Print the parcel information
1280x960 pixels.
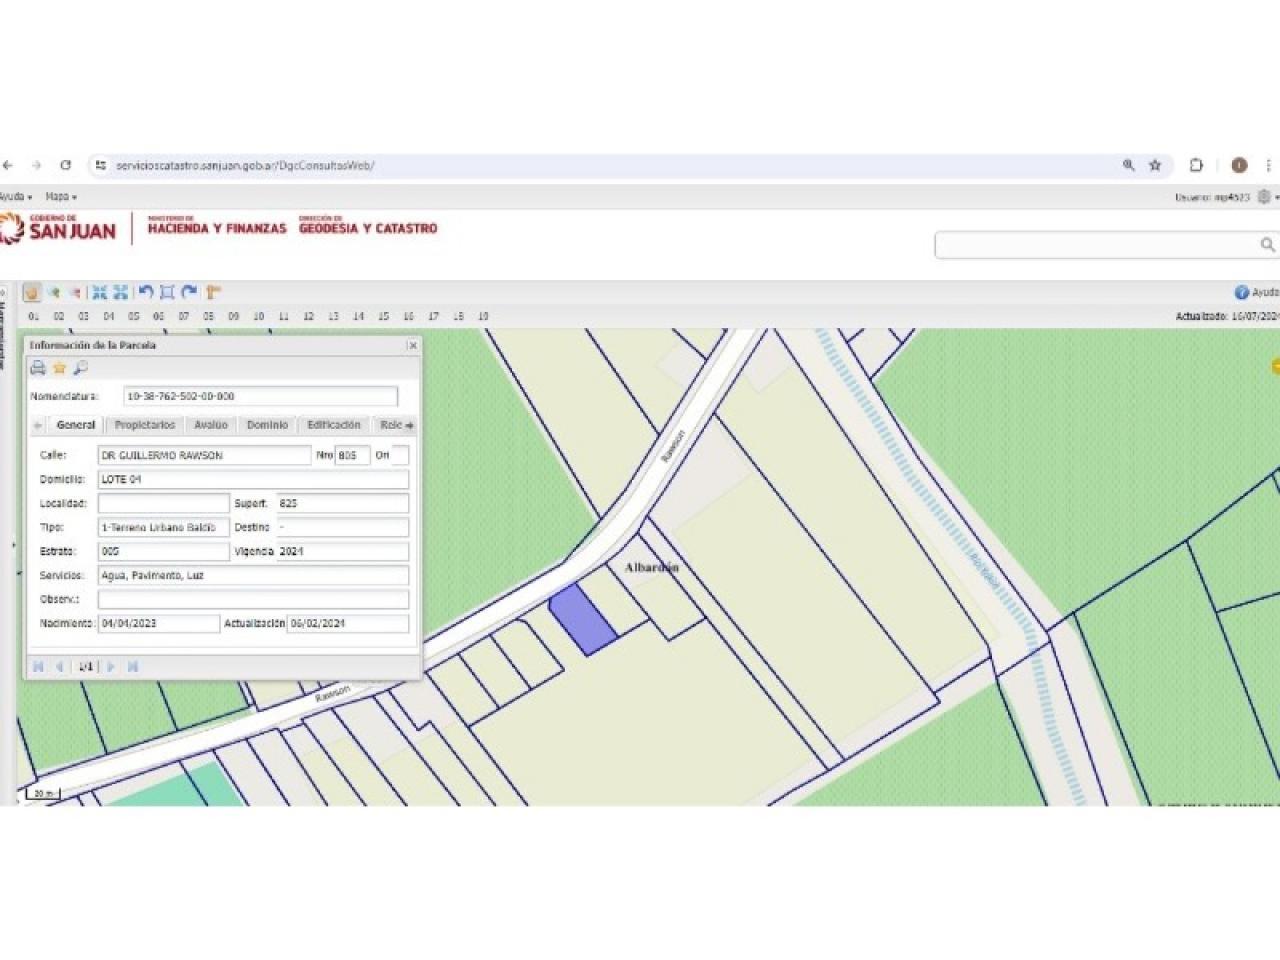(38, 368)
